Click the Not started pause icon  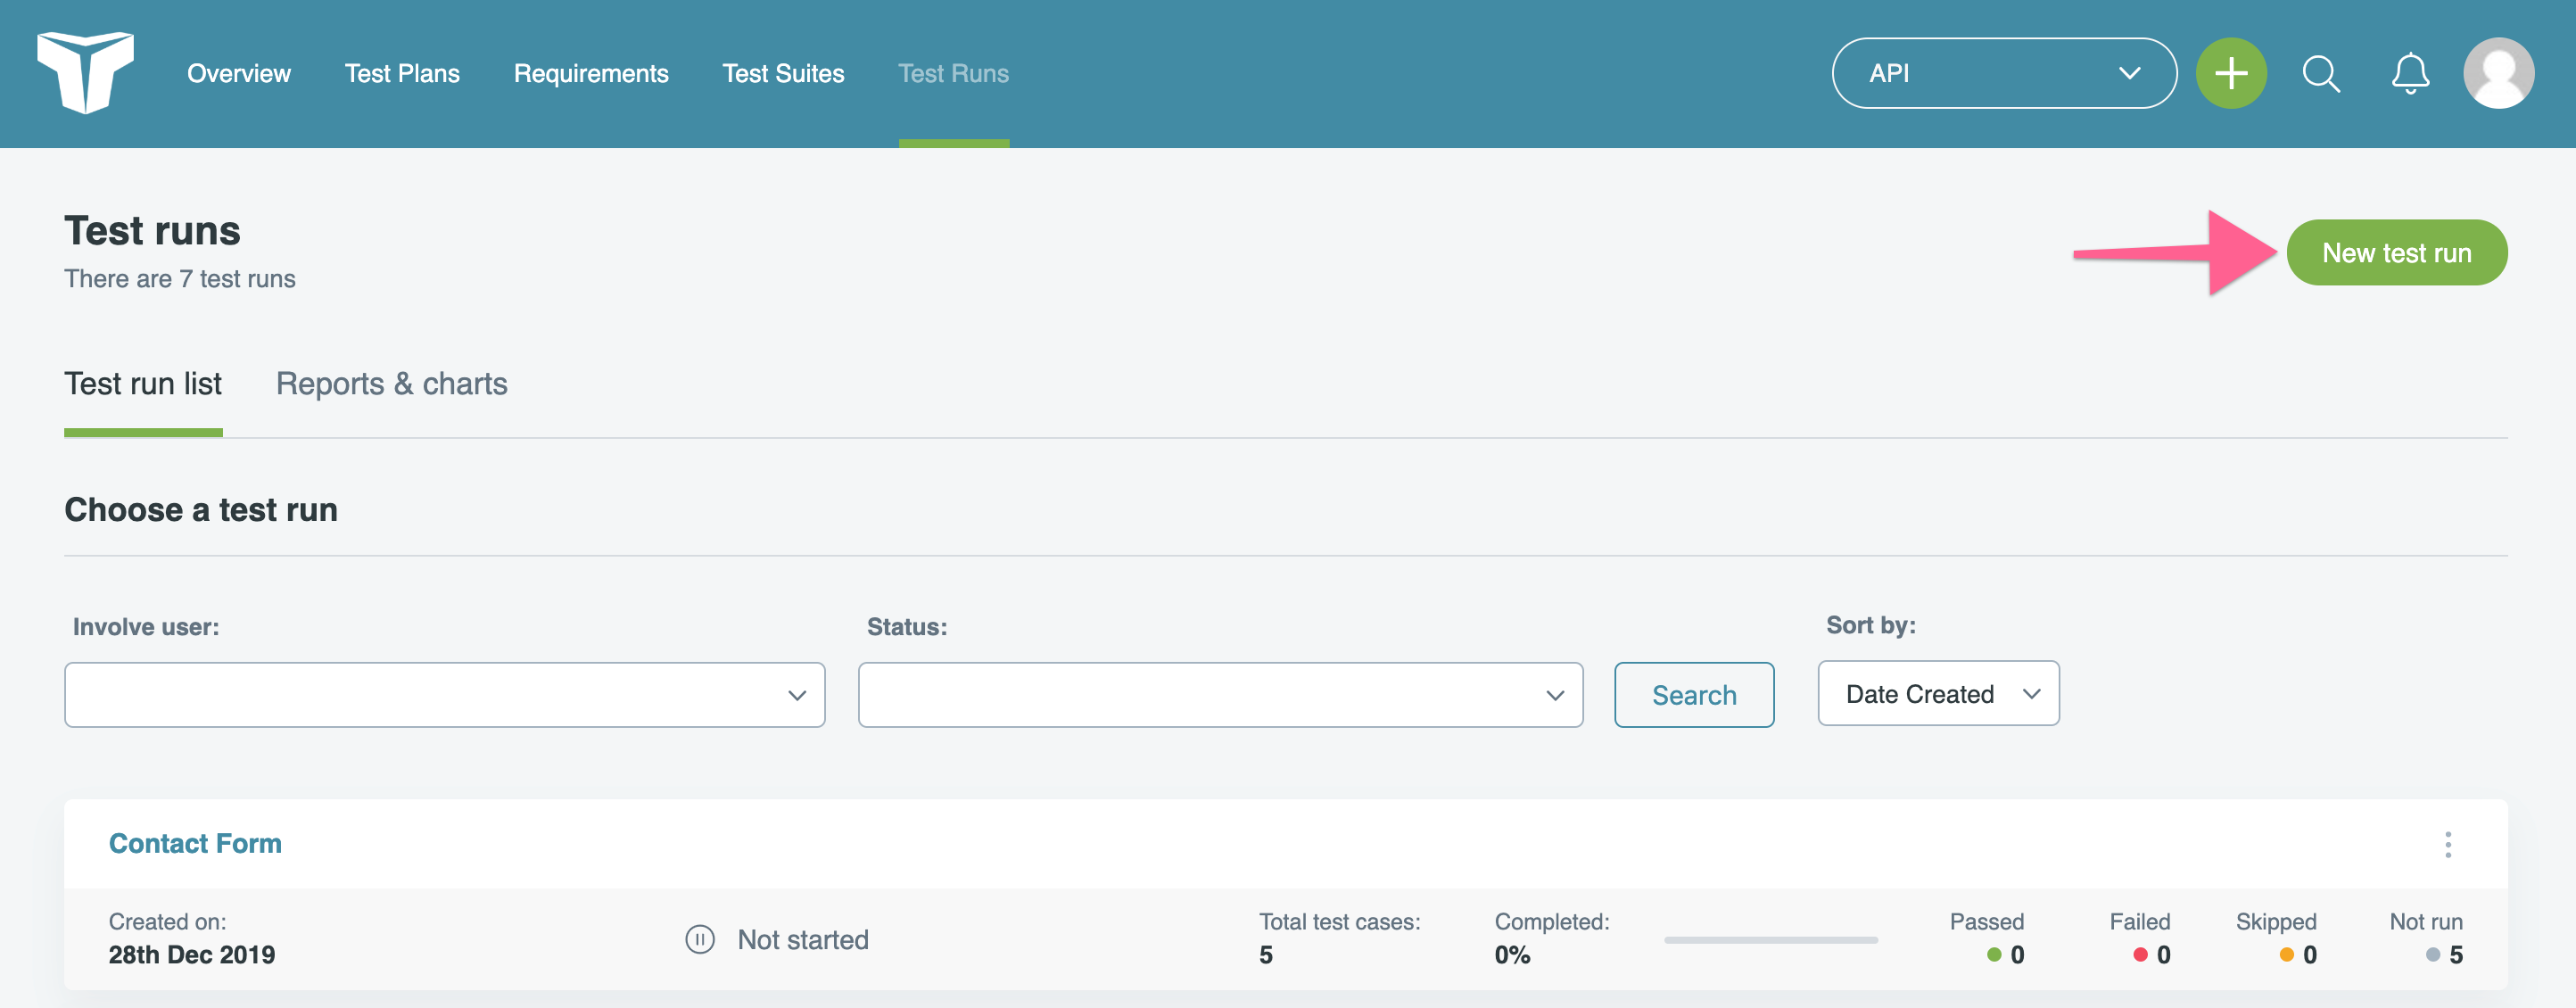click(x=700, y=939)
